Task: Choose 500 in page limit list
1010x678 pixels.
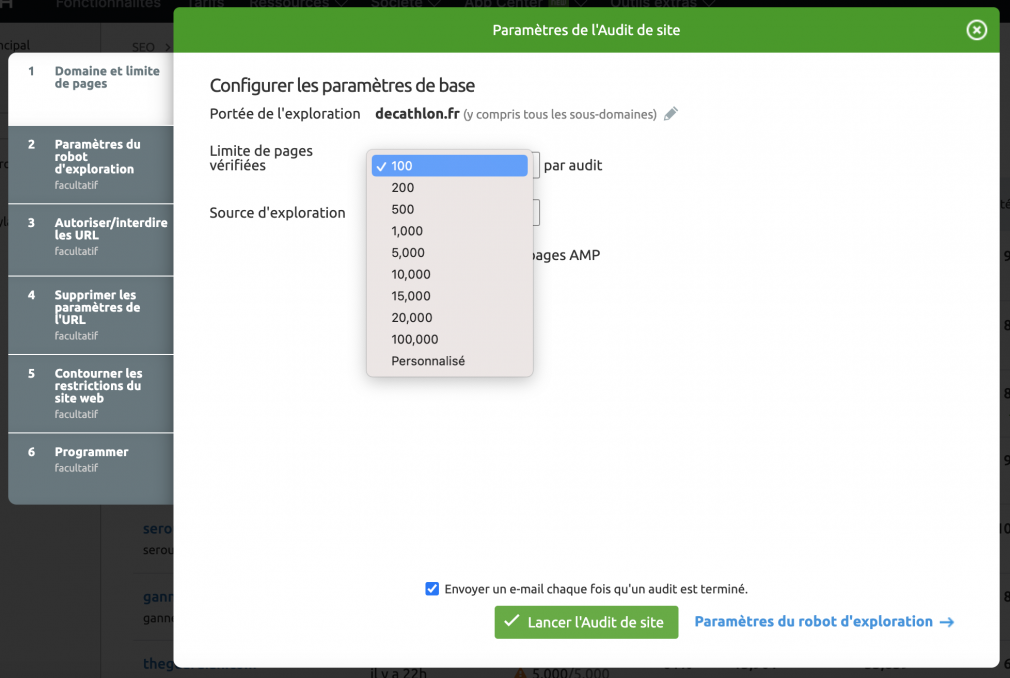Action: point(450,209)
